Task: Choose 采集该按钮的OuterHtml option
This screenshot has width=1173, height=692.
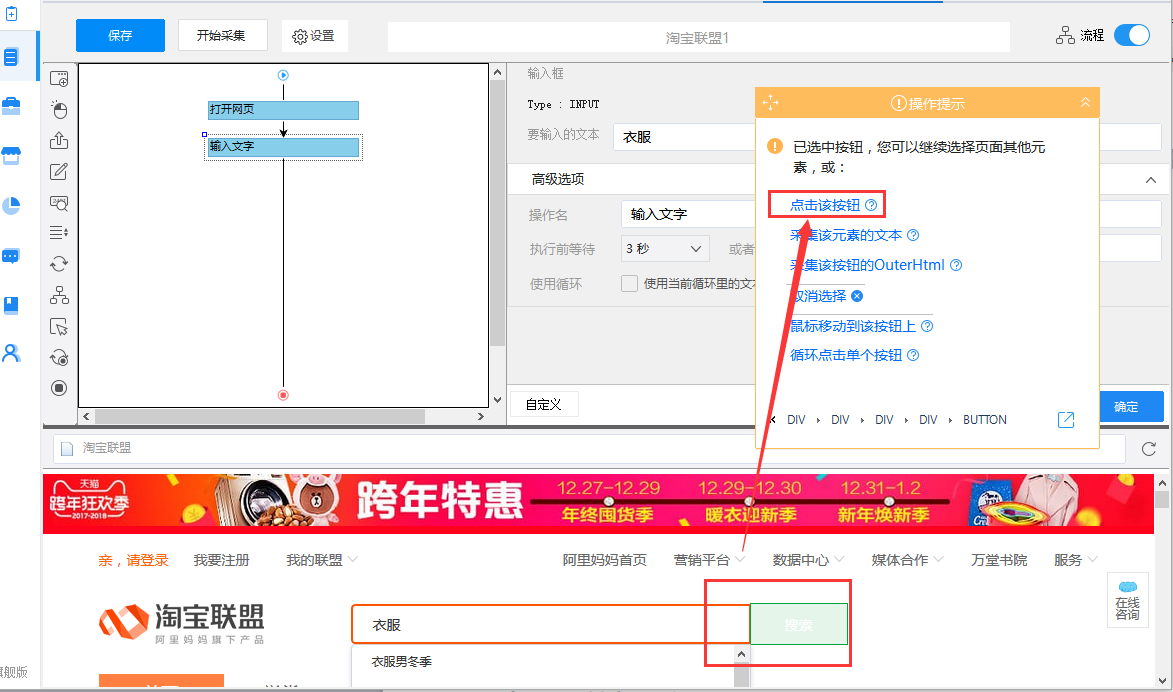Action: tap(868, 265)
